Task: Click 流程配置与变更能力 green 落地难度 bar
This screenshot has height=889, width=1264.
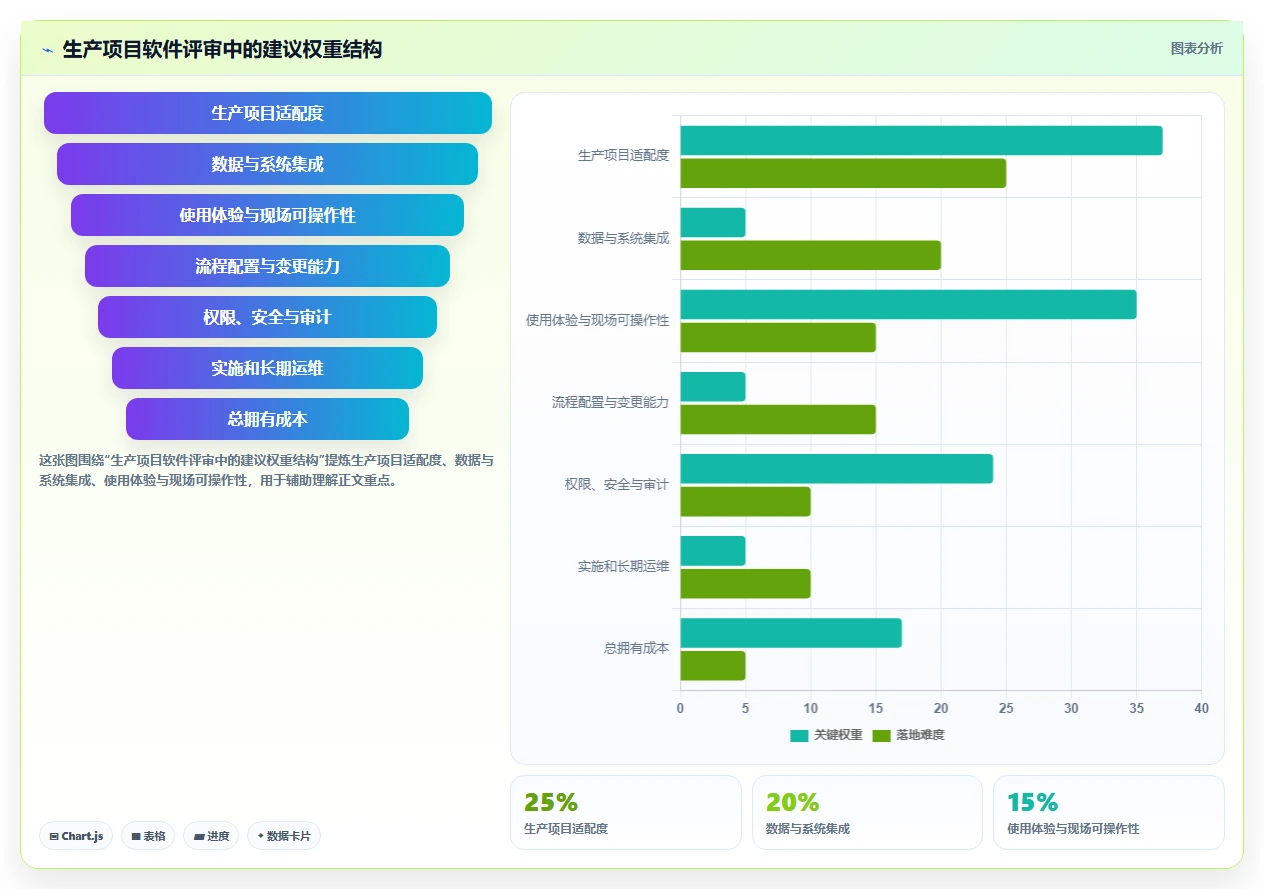Action: pyautogui.click(x=778, y=419)
